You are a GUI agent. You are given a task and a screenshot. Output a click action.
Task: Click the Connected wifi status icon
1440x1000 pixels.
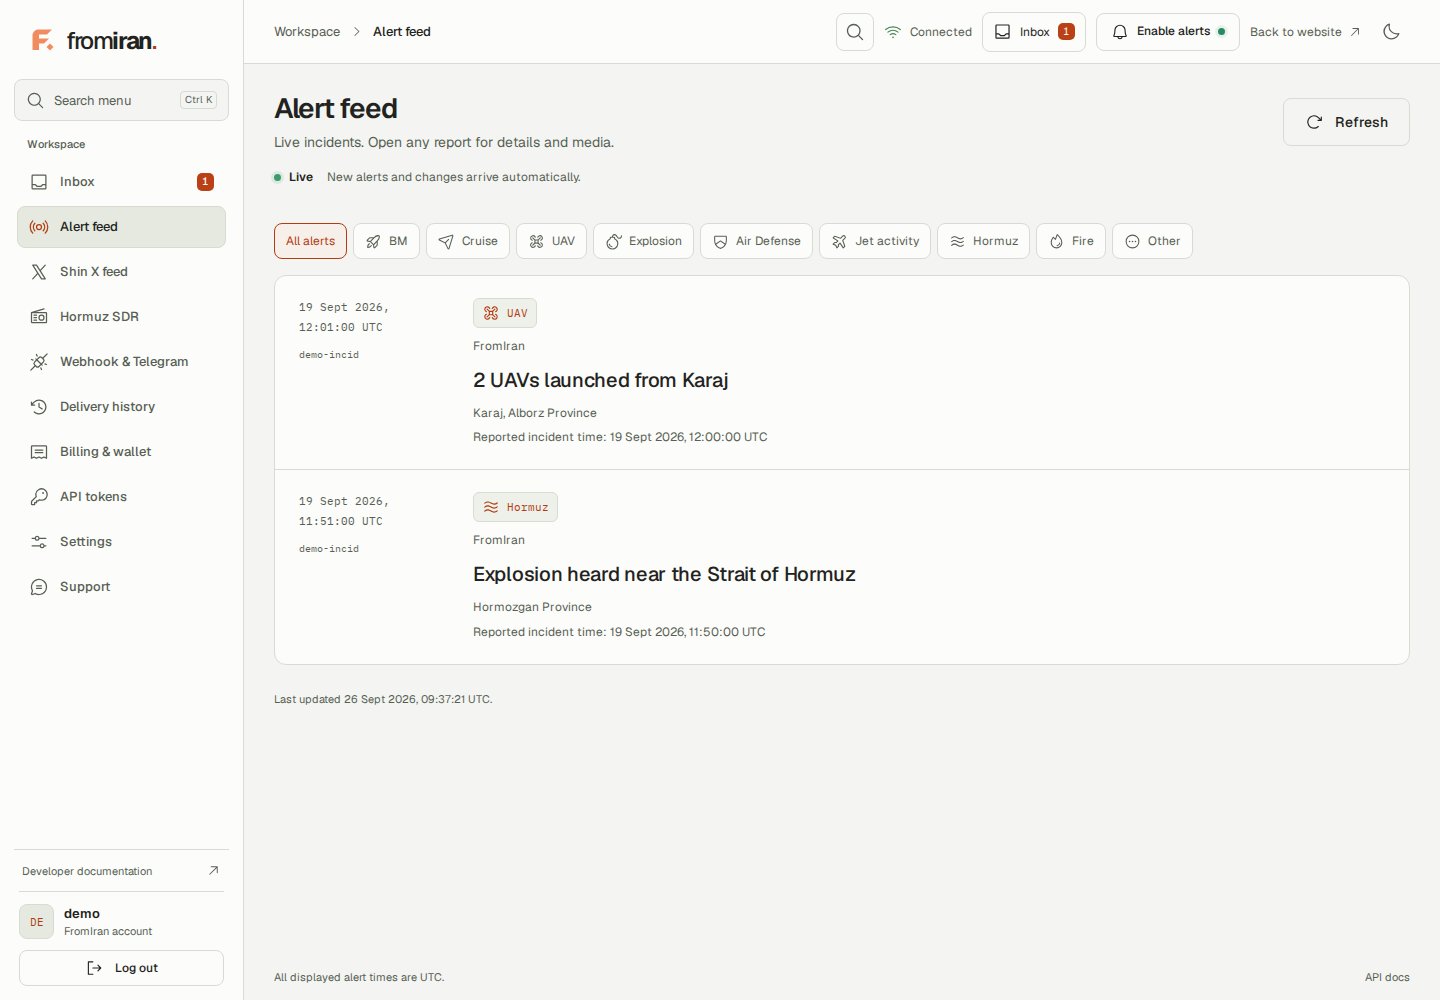click(893, 32)
